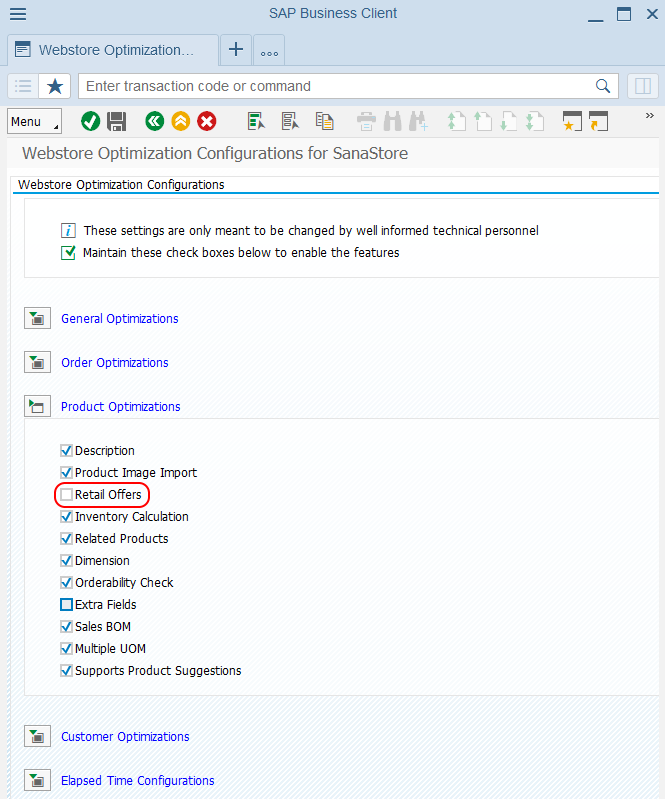665x799 pixels.
Task: Expand General Optimizations section icon
Action: pyautogui.click(x=37, y=318)
